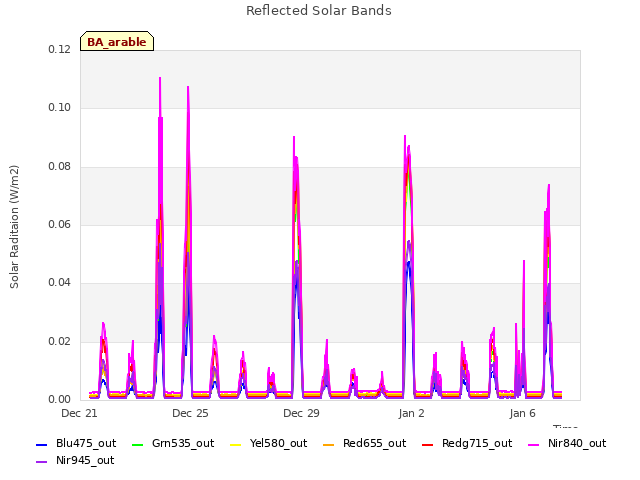Click the Jan 2 x-axis tick label
This screenshot has width=640, height=480.
coord(411,413)
